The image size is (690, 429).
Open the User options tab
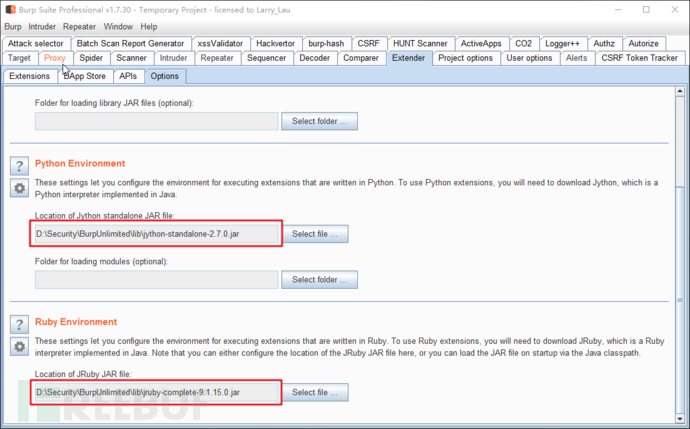[x=529, y=58]
